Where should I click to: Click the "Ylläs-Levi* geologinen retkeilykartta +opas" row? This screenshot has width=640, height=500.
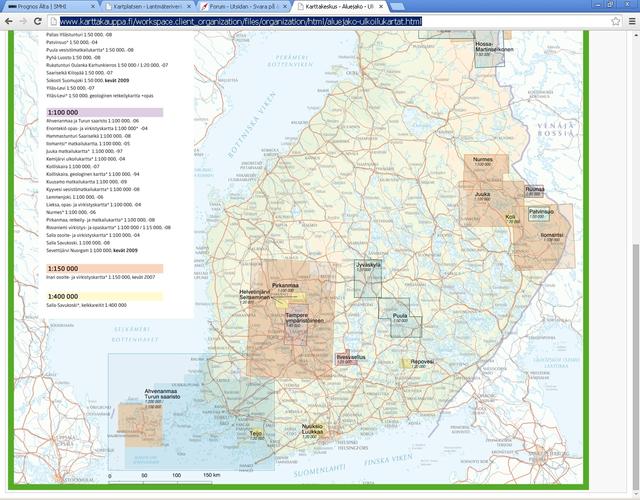(100, 96)
